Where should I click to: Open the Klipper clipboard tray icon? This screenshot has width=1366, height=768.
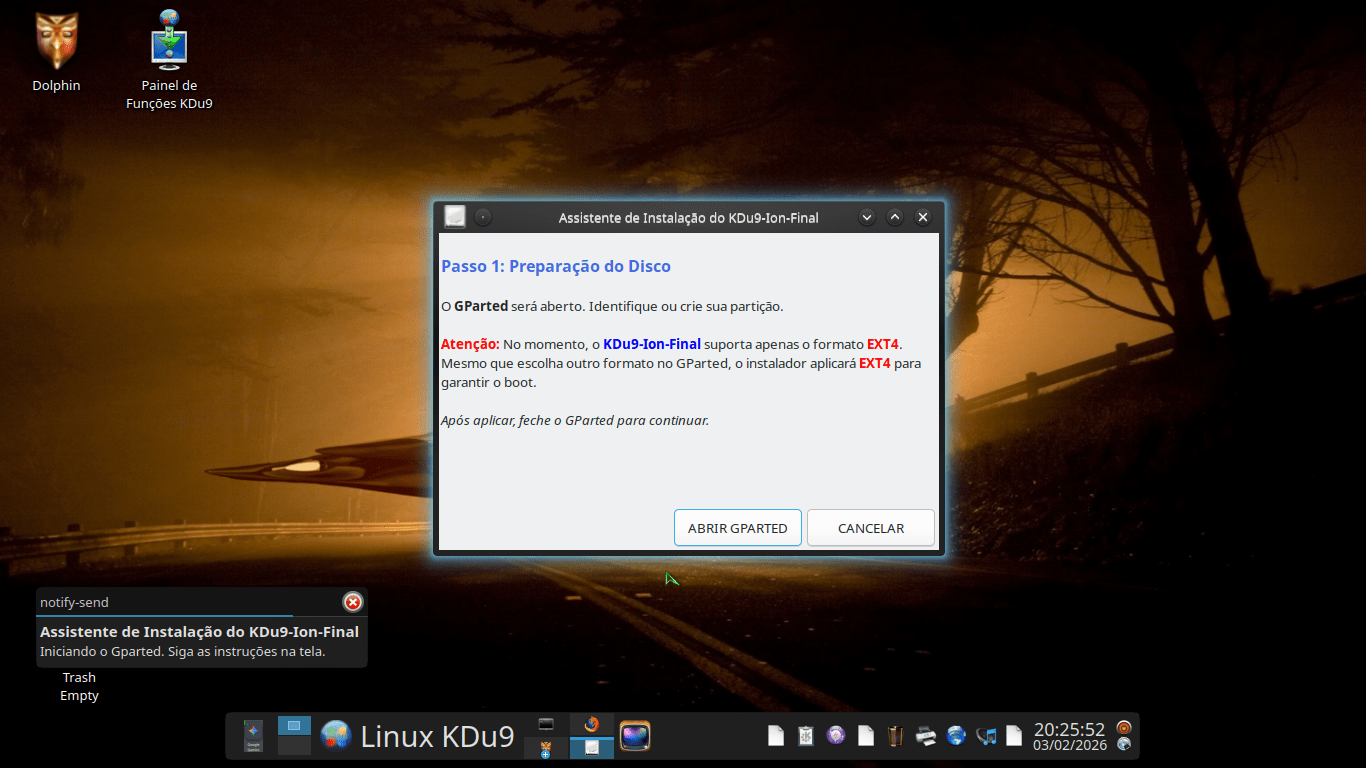coord(805,736)
